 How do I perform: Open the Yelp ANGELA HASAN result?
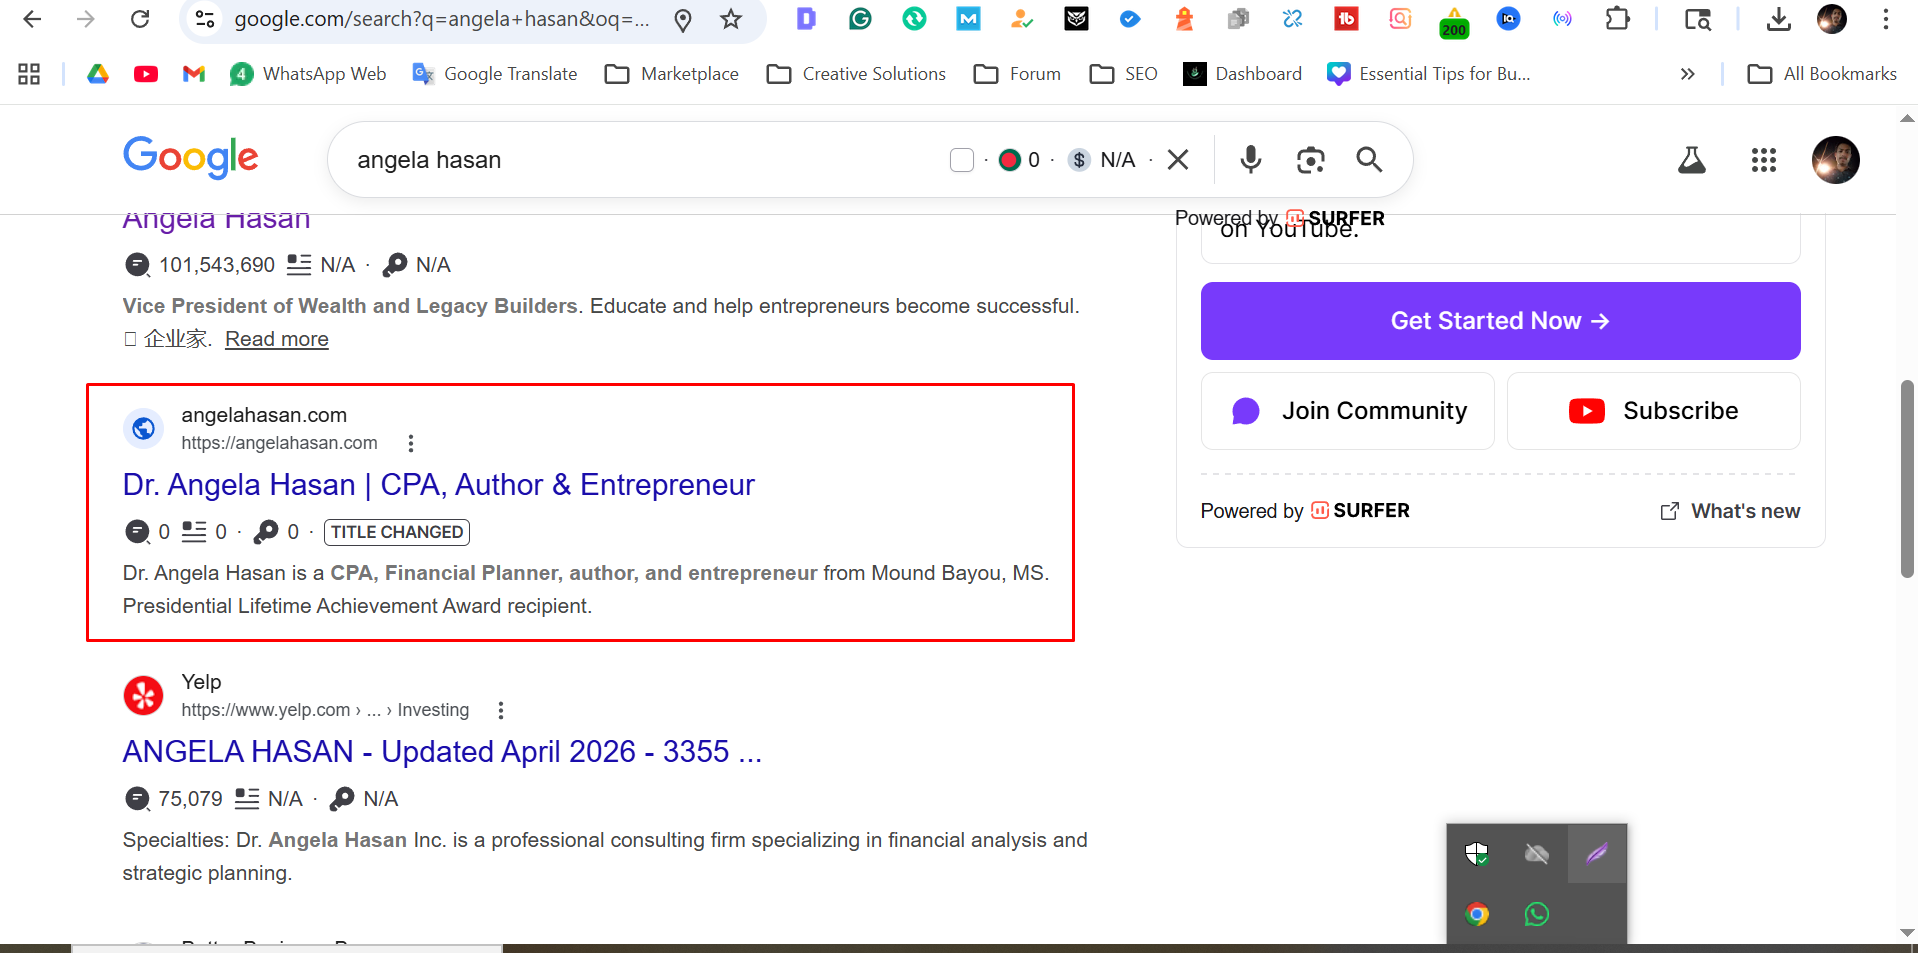(x=442, y=752)
